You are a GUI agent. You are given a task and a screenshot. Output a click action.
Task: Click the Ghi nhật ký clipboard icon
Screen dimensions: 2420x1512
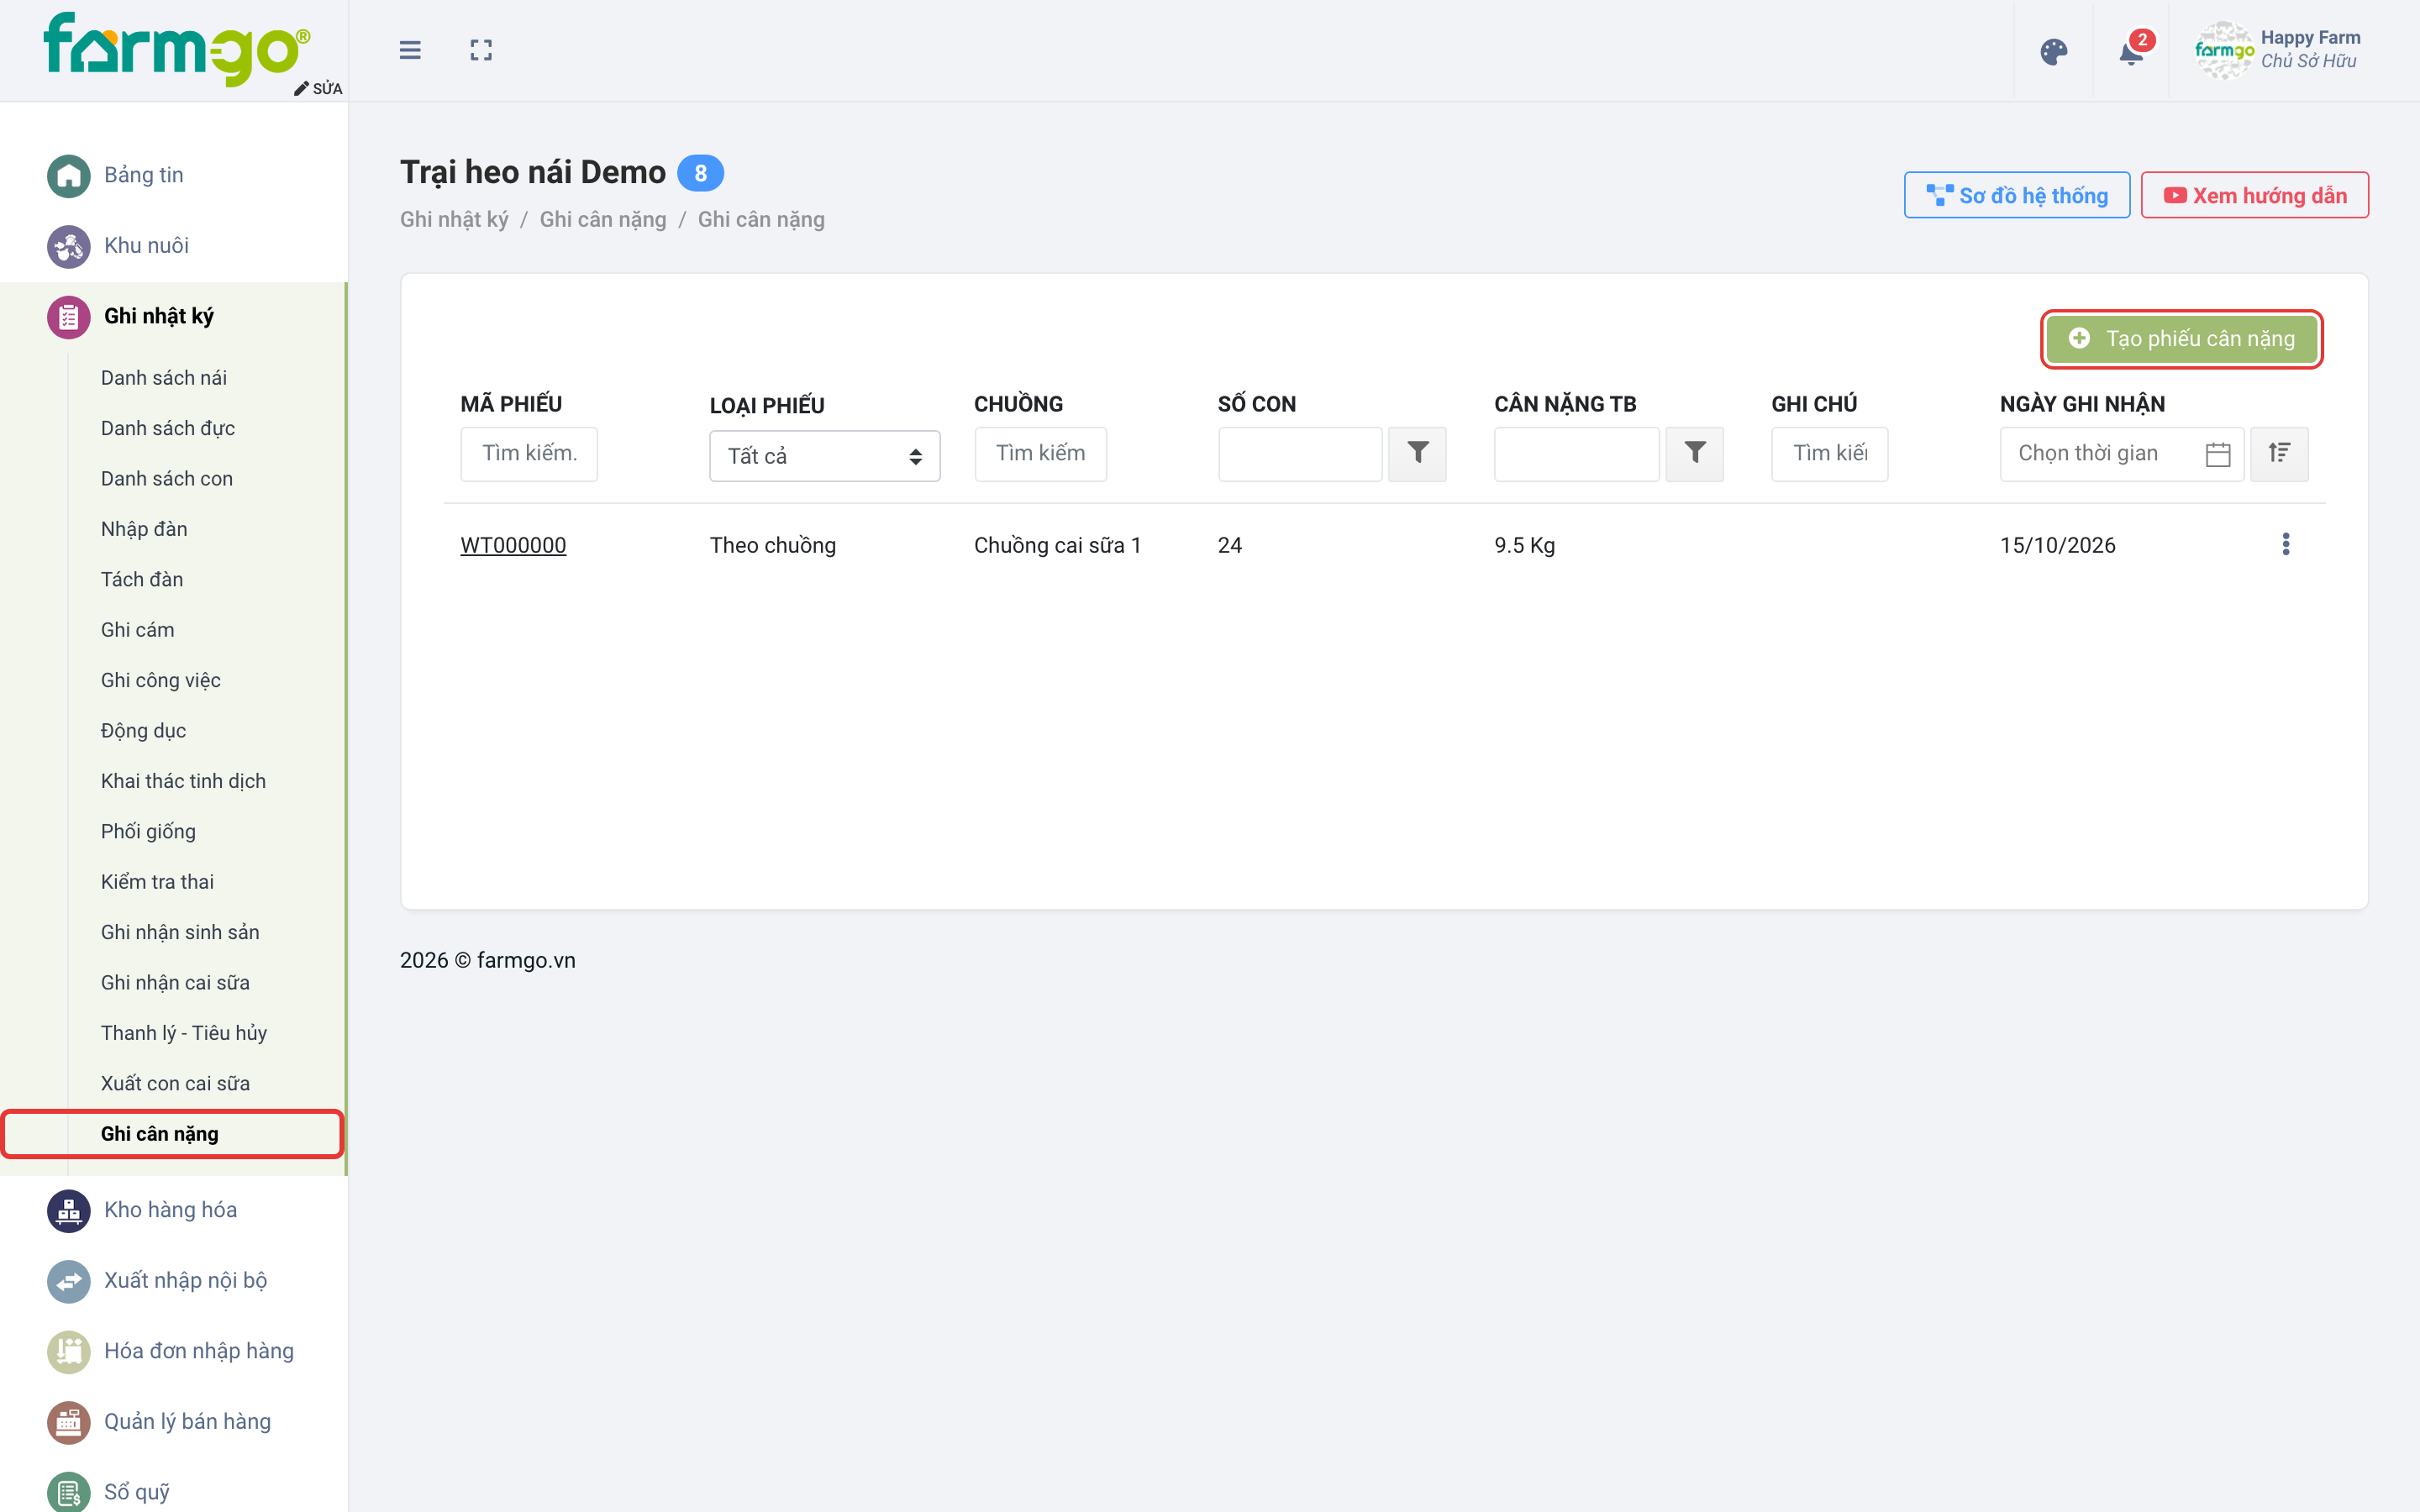(68, 317)
